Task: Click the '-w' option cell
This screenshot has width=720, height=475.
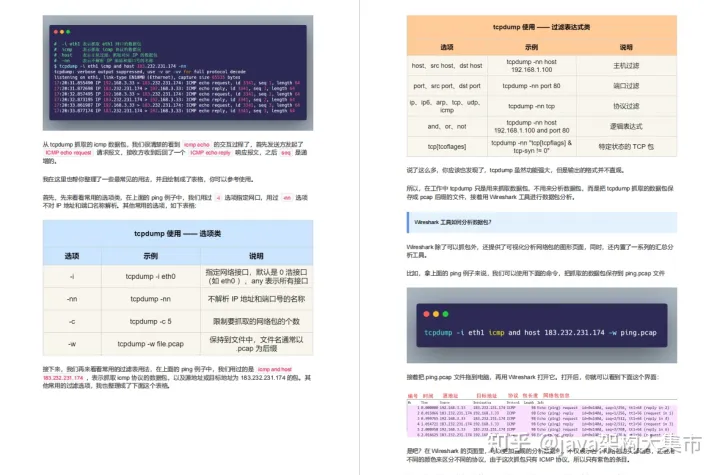Action: (x=72, y=344)
